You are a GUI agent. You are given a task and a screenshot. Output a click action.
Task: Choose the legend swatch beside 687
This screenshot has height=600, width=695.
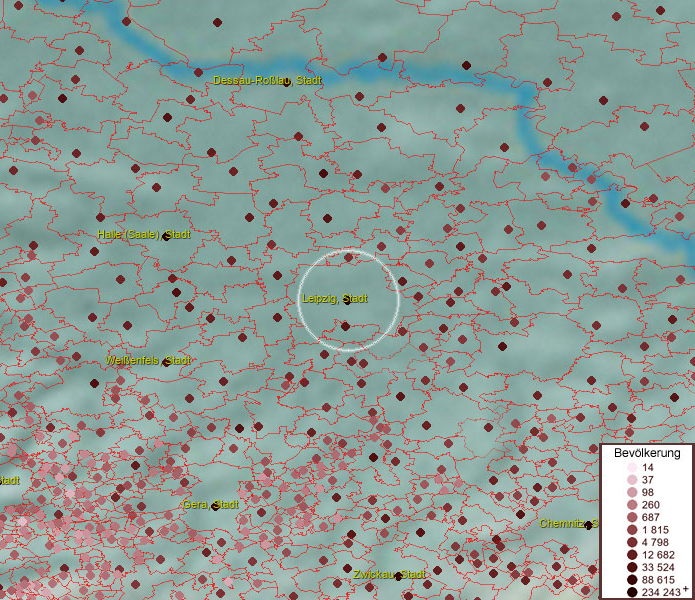point(632,517)
